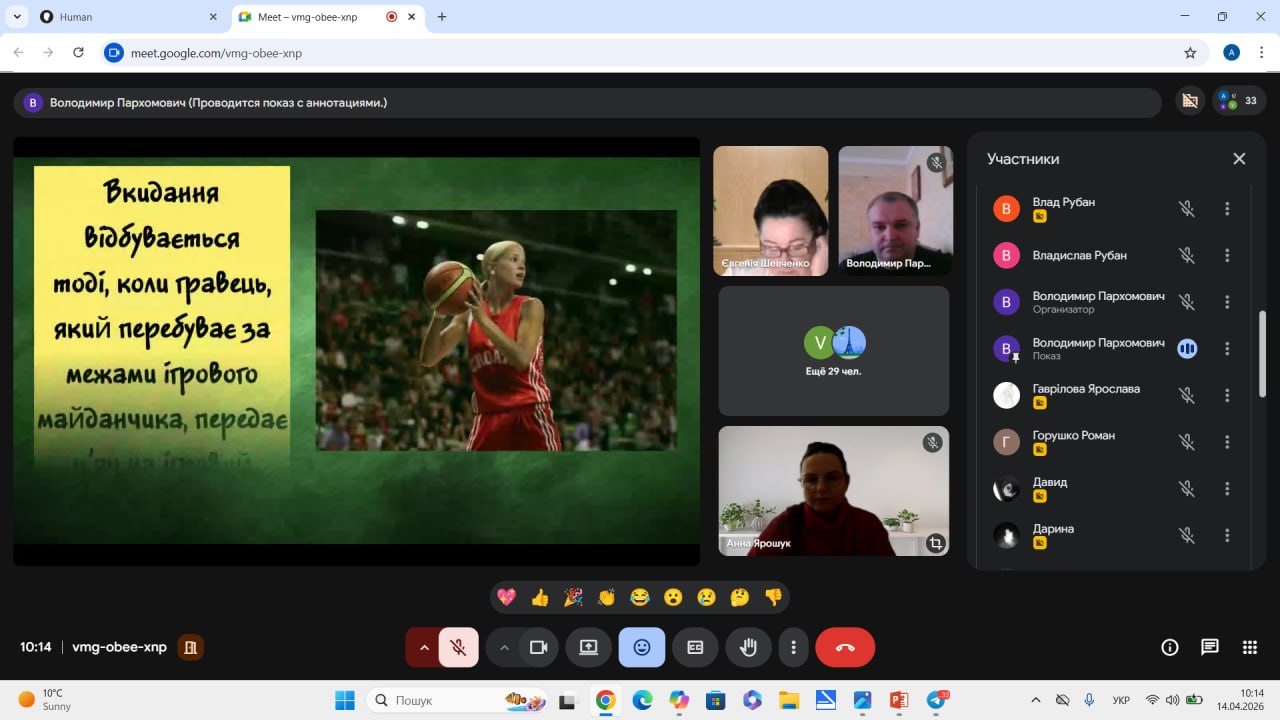Open the emoji reactions button

(641, 647)
